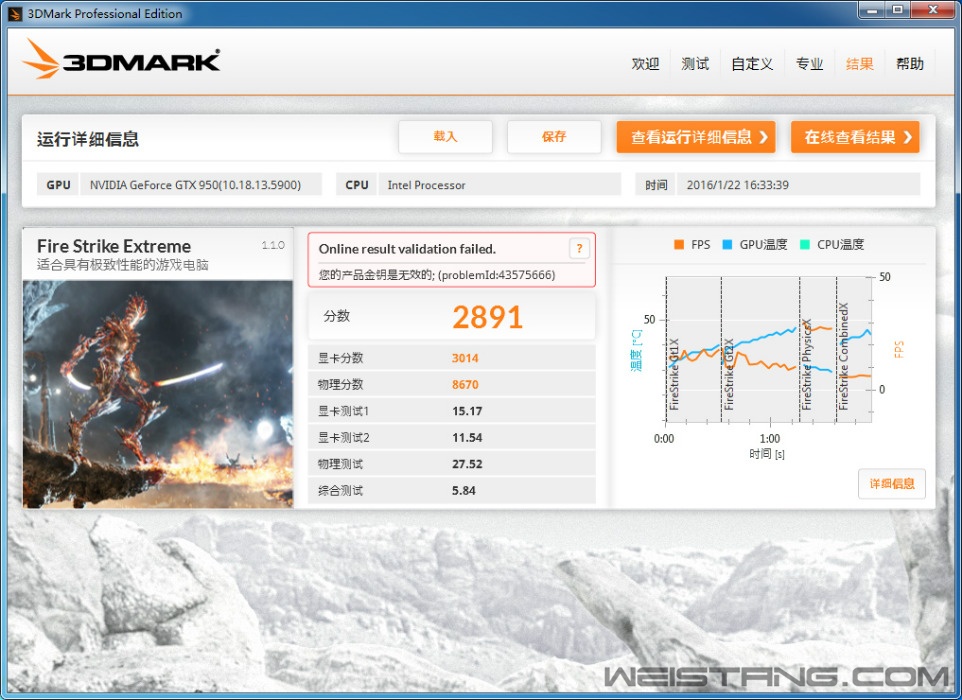Click 综合测试 value 5.84
This screenshot has width=962, height=700.
pyautogui.click(x=464, y=490)
